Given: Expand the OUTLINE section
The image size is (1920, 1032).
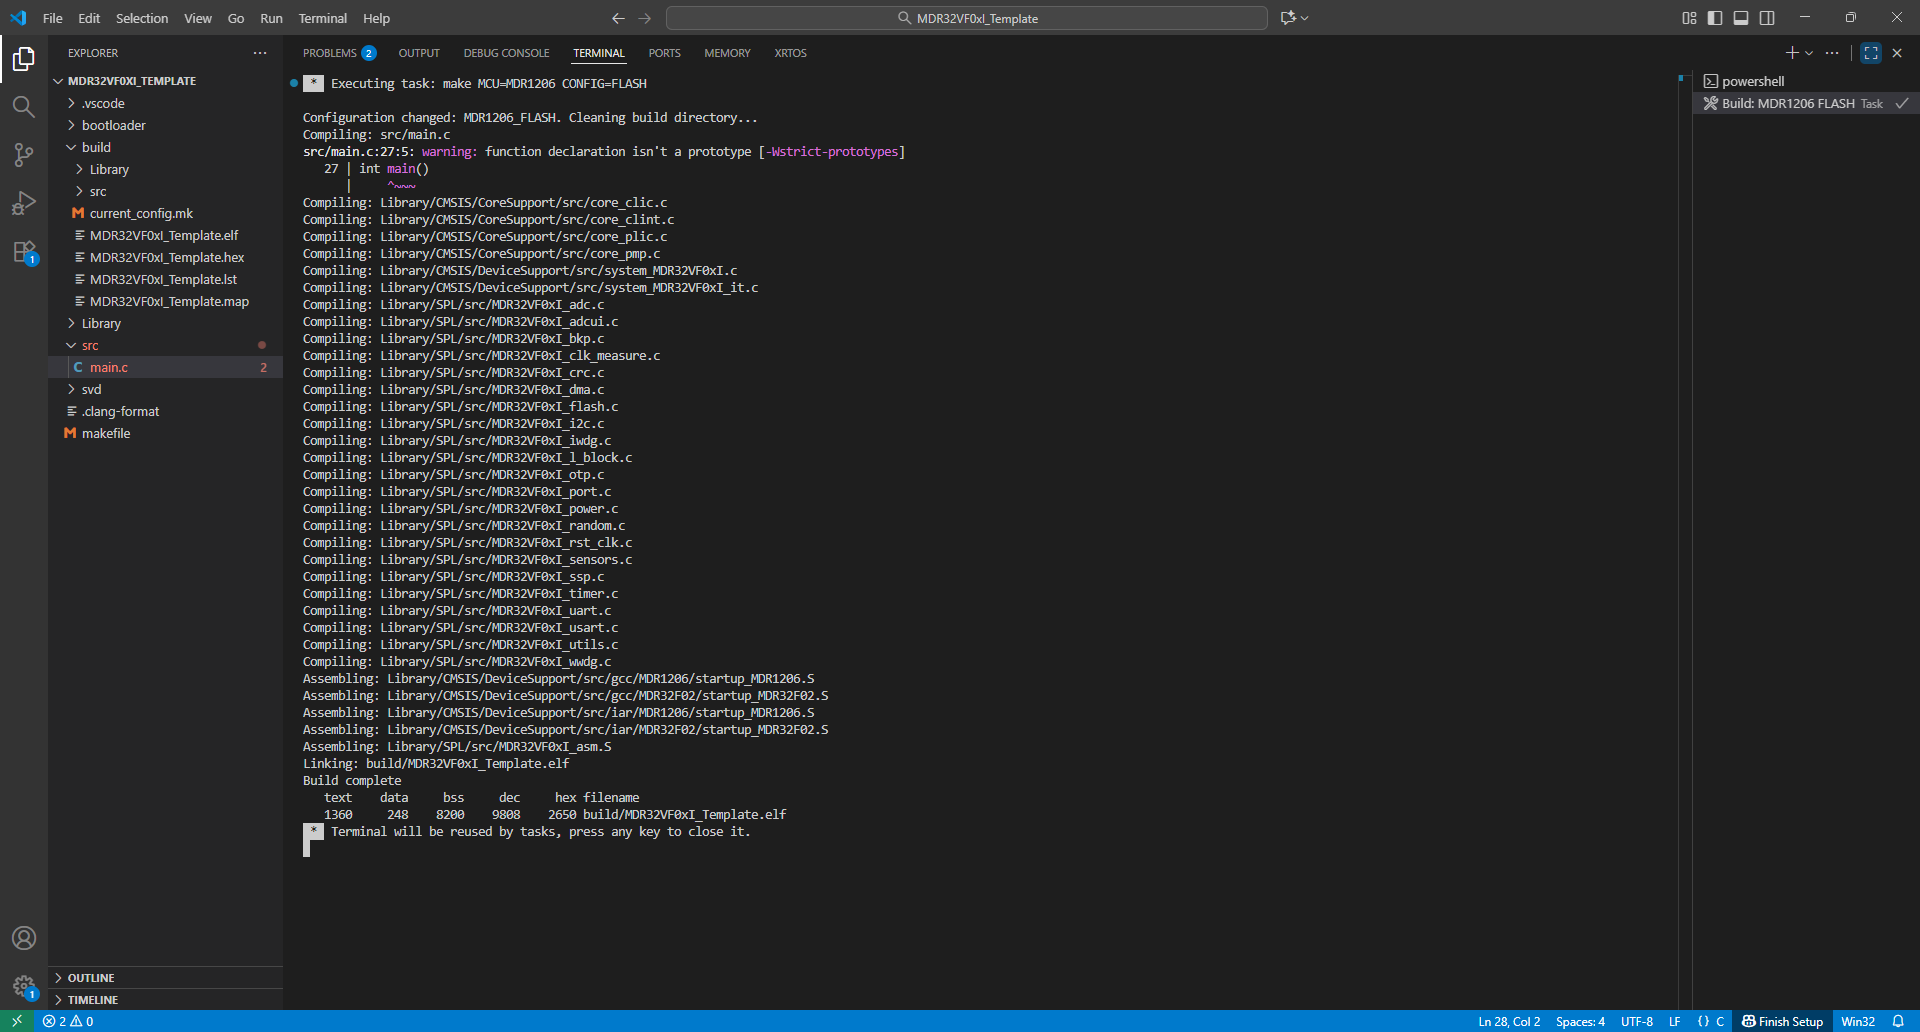Looking at the screenshot, I should pos(91,978).
